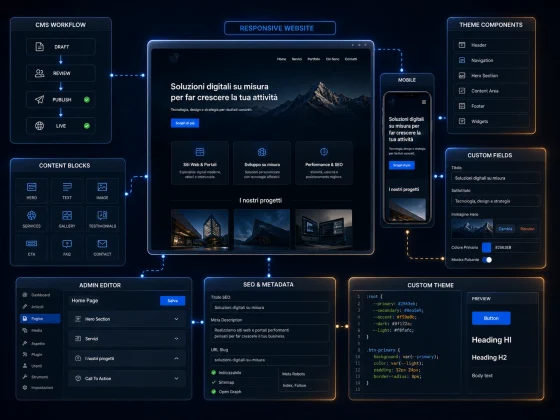Open Portfolio in website navigation

coord(314,59)
